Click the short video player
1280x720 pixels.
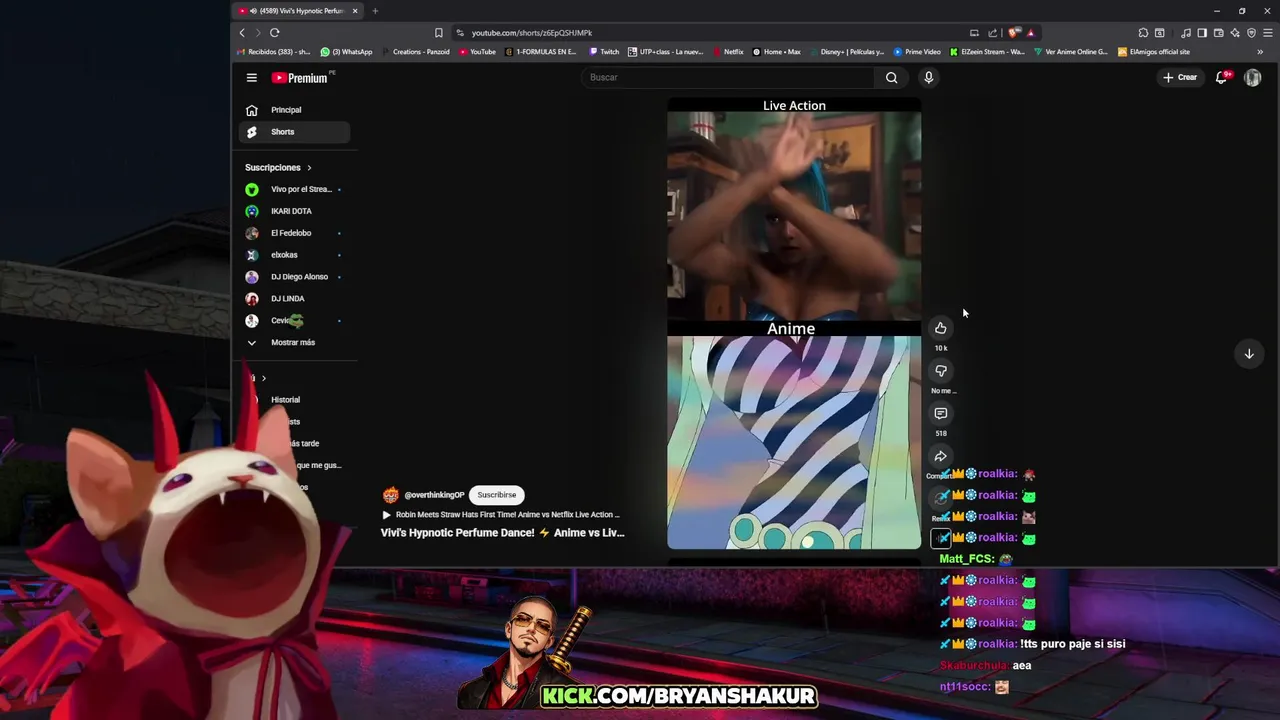point(794,323)
